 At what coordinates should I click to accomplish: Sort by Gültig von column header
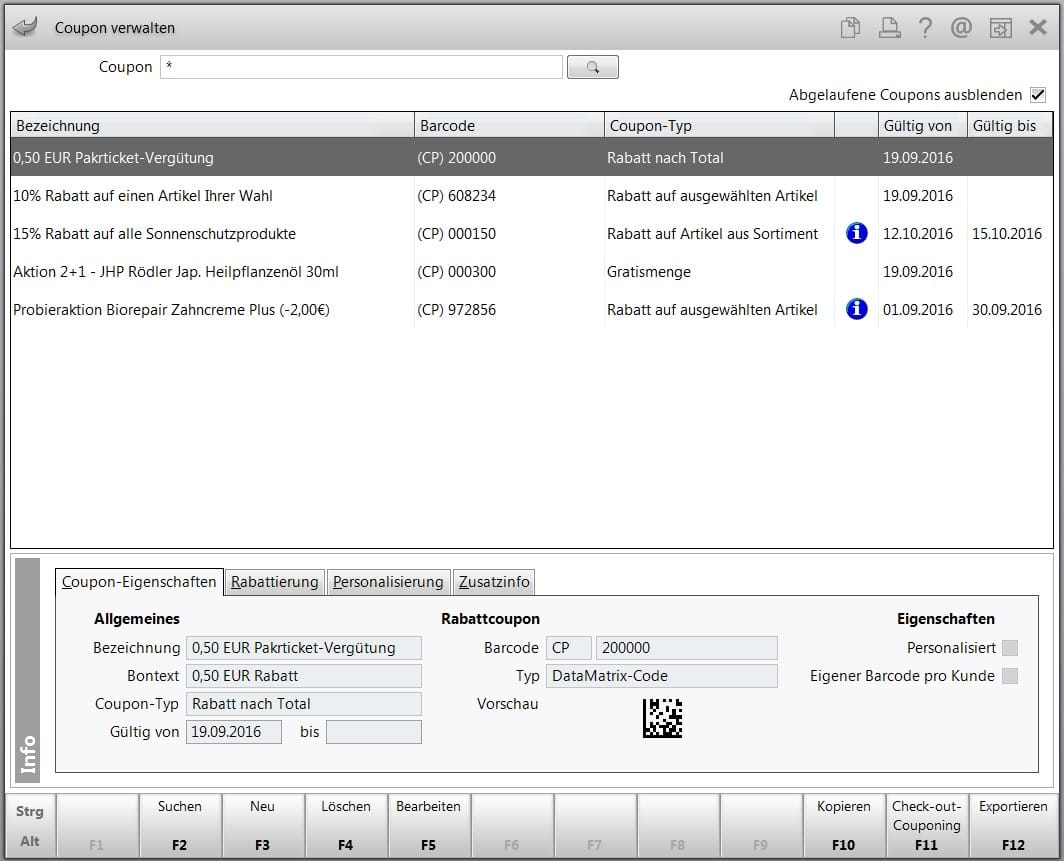coord(922,126)
